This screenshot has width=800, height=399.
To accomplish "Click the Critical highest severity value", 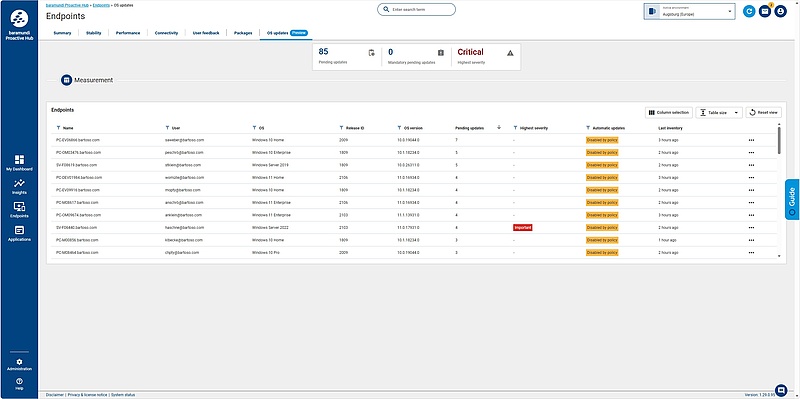I will point(470,52).
